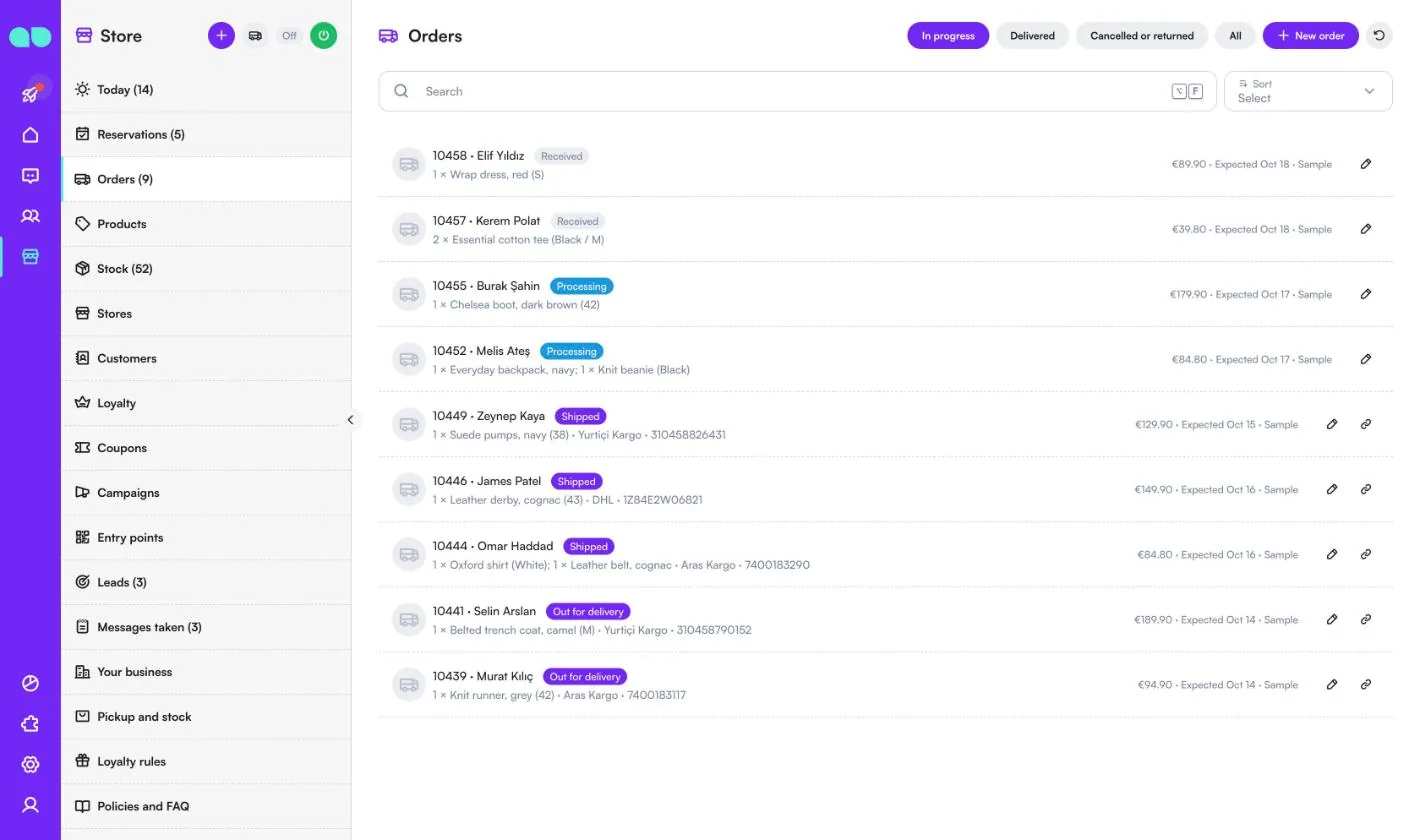
Task: Open the puzzle piece integrations icon
Action: [30, 724]
